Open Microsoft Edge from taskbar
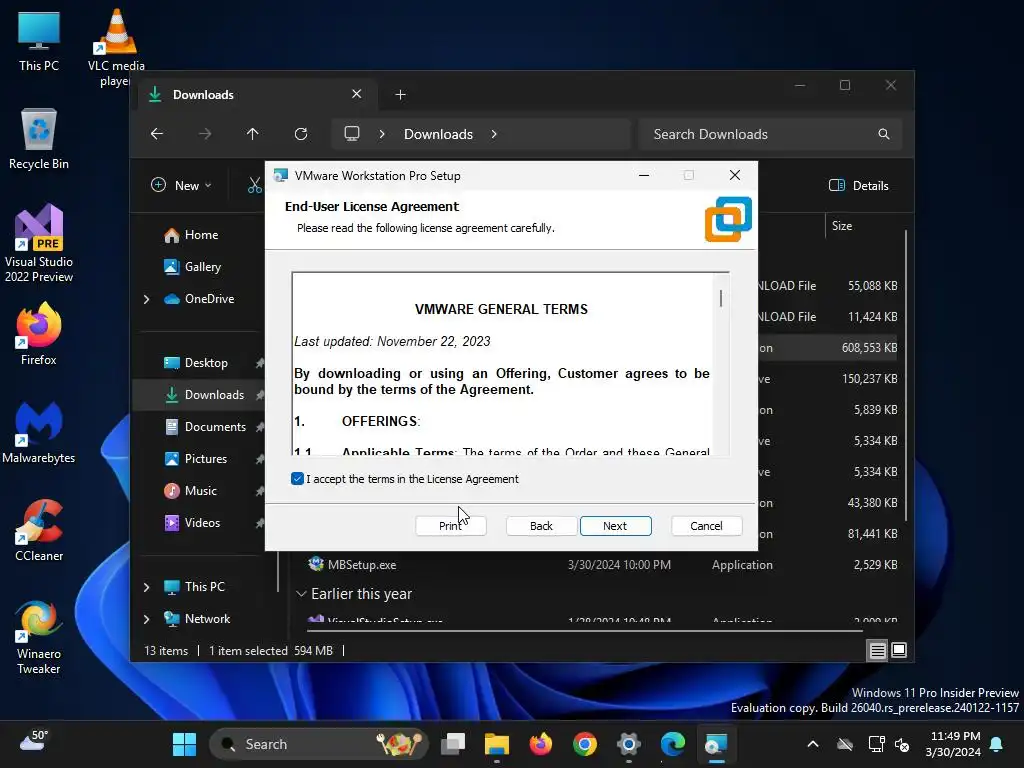 tap(673, 744)
